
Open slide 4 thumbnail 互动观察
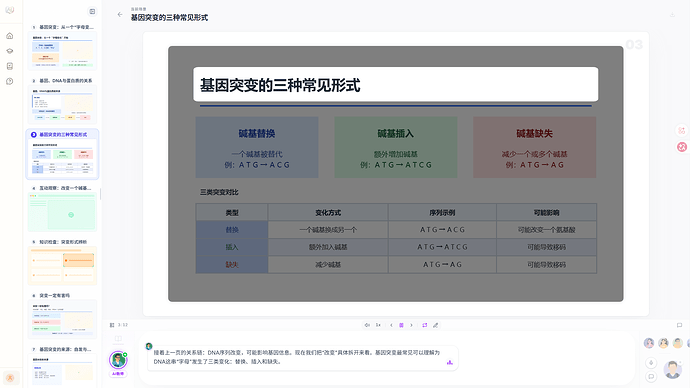(62, 212)
